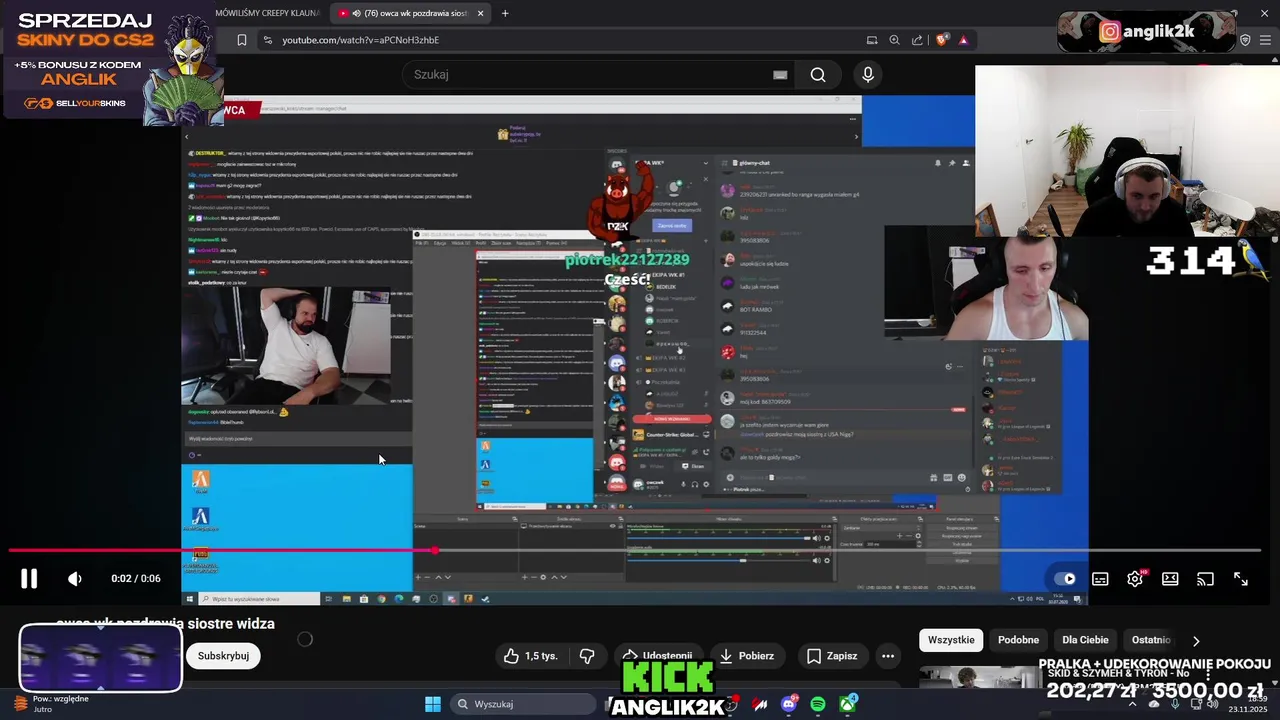Dislike the video with the thumbs-down icon
The image size is (1280, 720).
point(587,656)
